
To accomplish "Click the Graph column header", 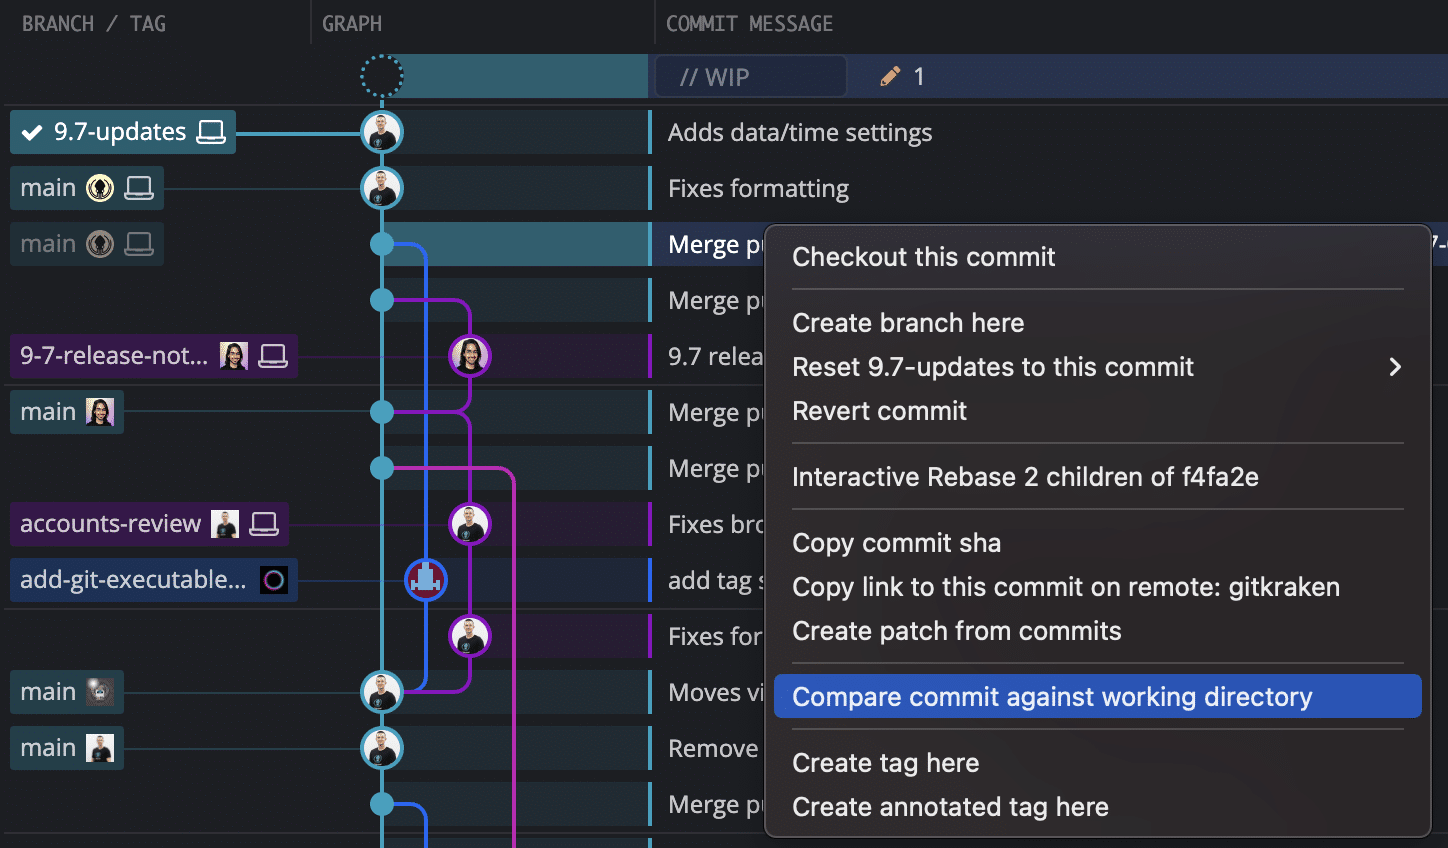I will 352,24.
